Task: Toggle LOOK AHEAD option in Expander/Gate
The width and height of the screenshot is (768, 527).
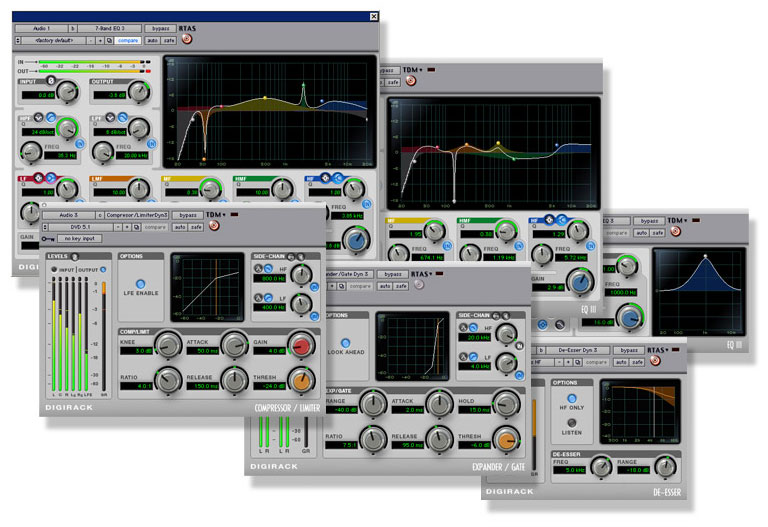Action: [x=346, y=343]
